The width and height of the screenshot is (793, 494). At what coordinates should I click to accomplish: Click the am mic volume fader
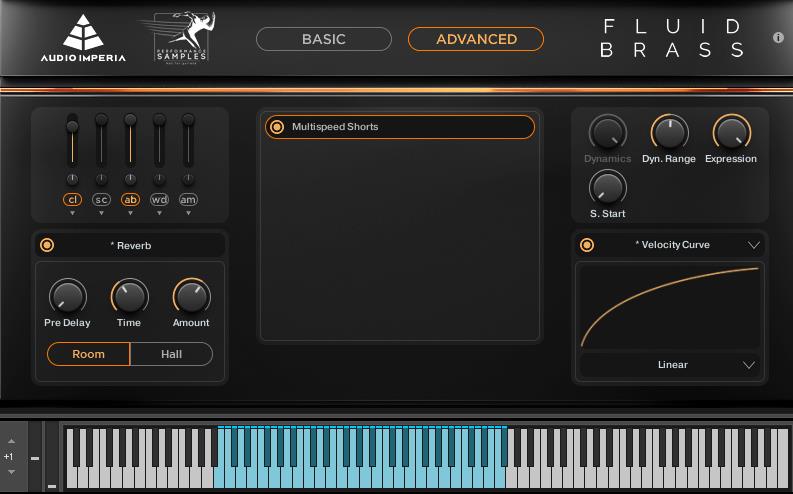pos(188,141)
